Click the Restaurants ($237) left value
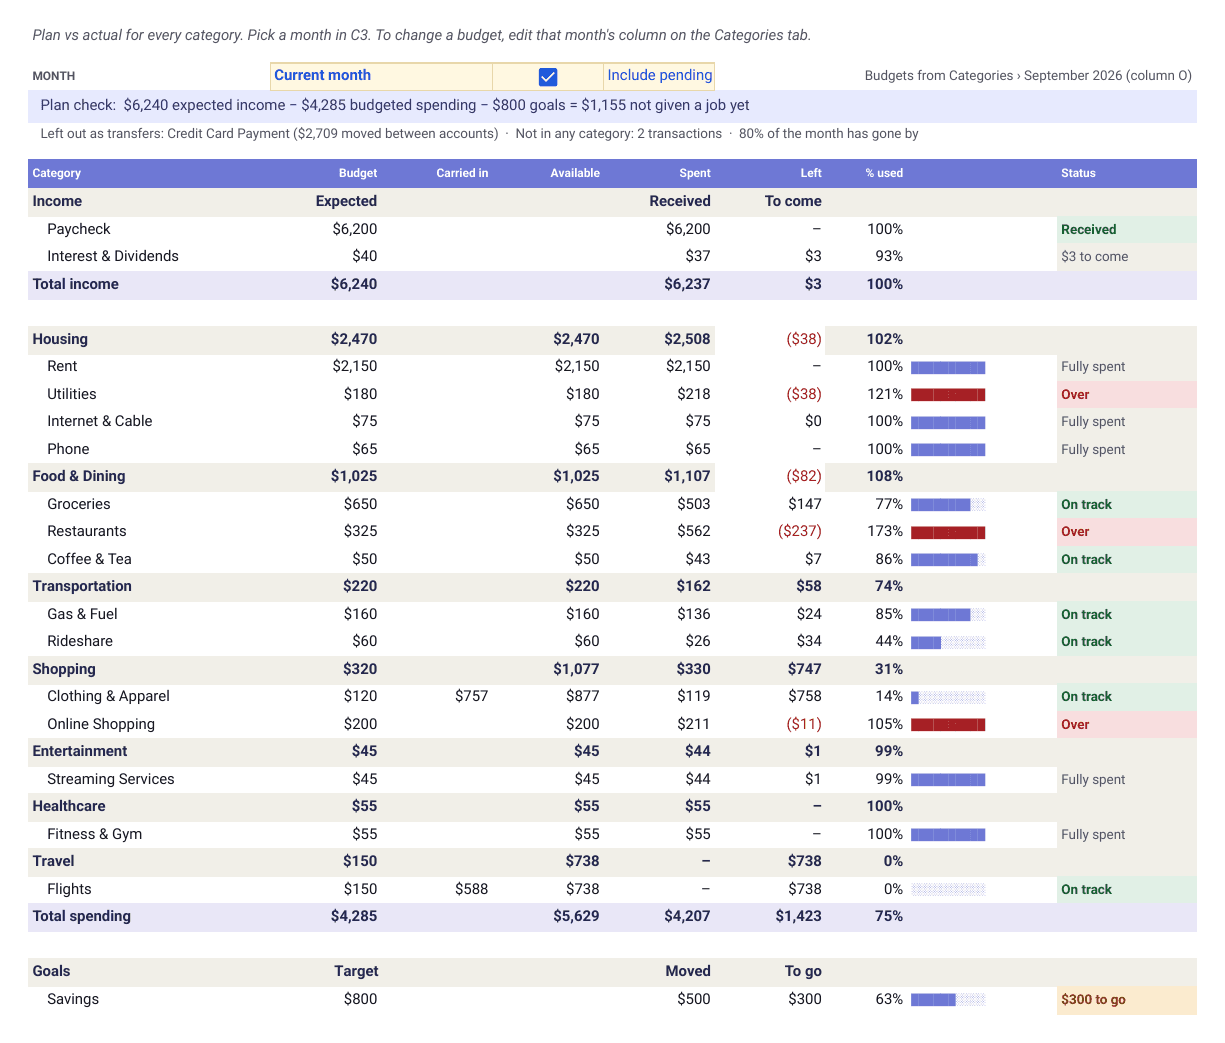The width and height of the screenshot is (1225, 1043). pos(800,531)
